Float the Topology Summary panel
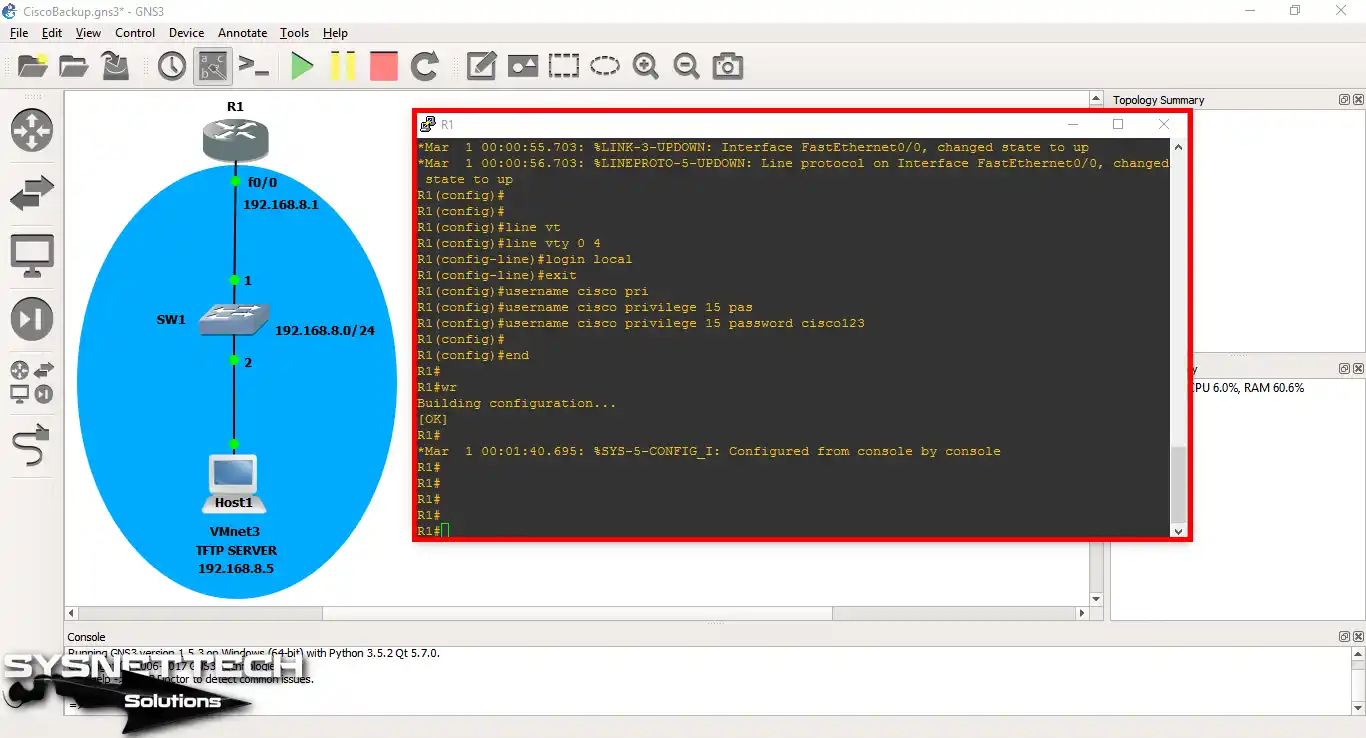1366x738 pixels. point(1344,100)
